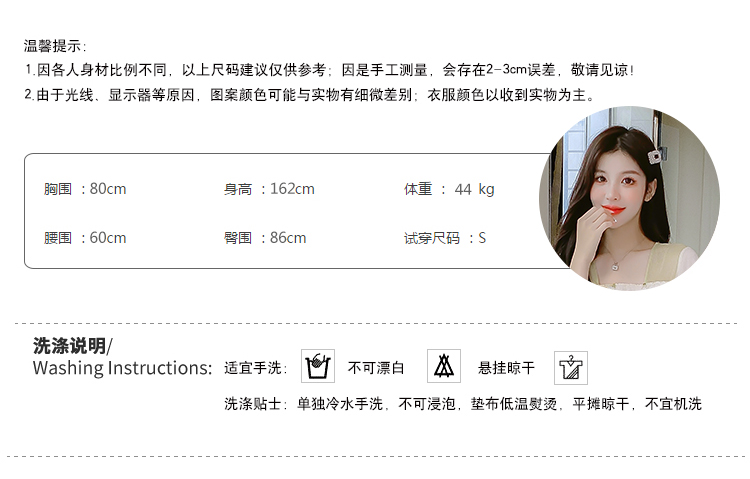
Task: Click the Washing Instructions English label
Action: pyautogui.click(x=122, y=368)
